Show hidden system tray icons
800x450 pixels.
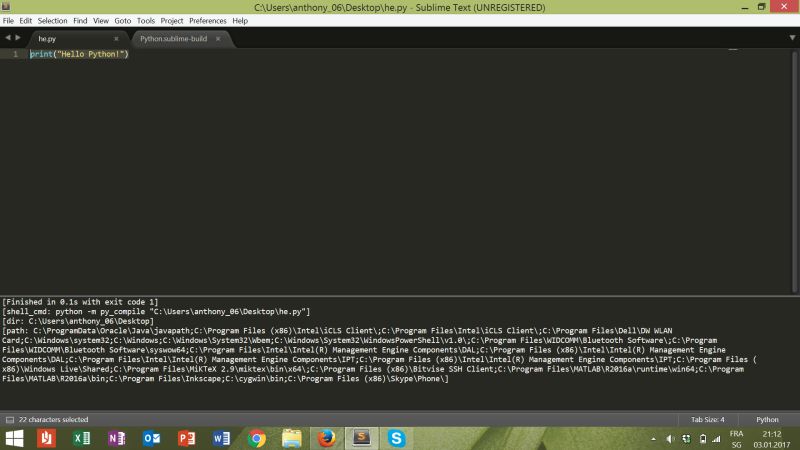[653, 439]
